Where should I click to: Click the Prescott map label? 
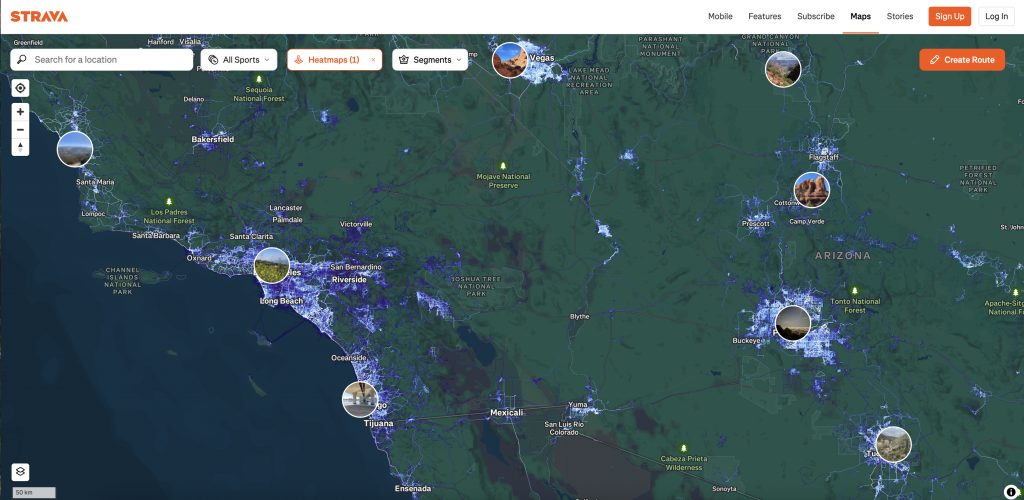756,224
